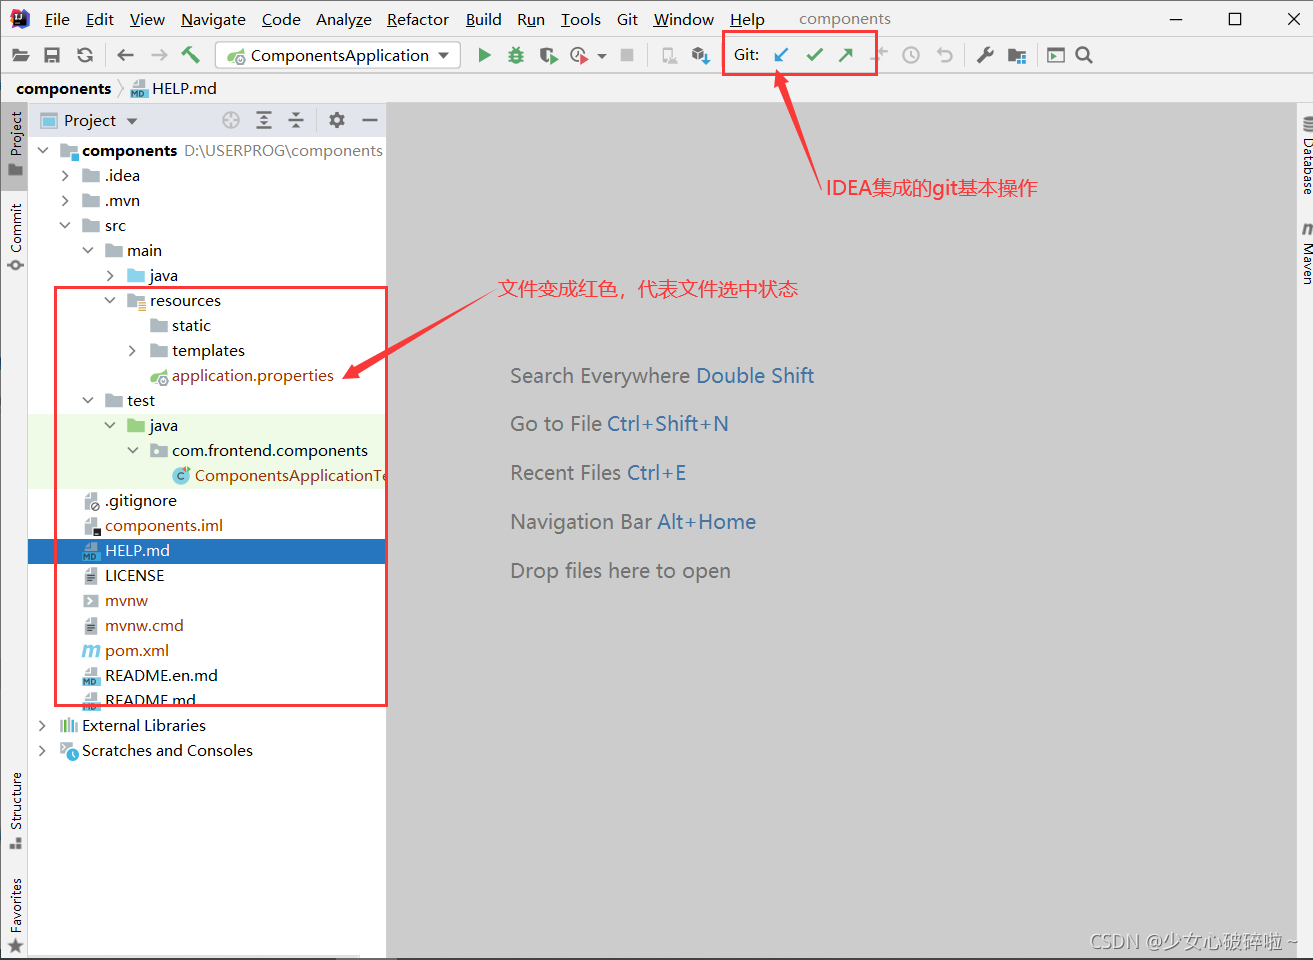Expand the .idea folder
This screenshot has width=1313, height=960.
(x=65, y=175)
